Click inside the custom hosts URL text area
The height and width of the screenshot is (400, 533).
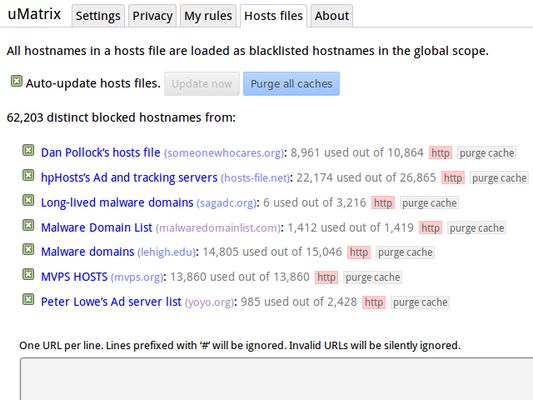[276, 379]
